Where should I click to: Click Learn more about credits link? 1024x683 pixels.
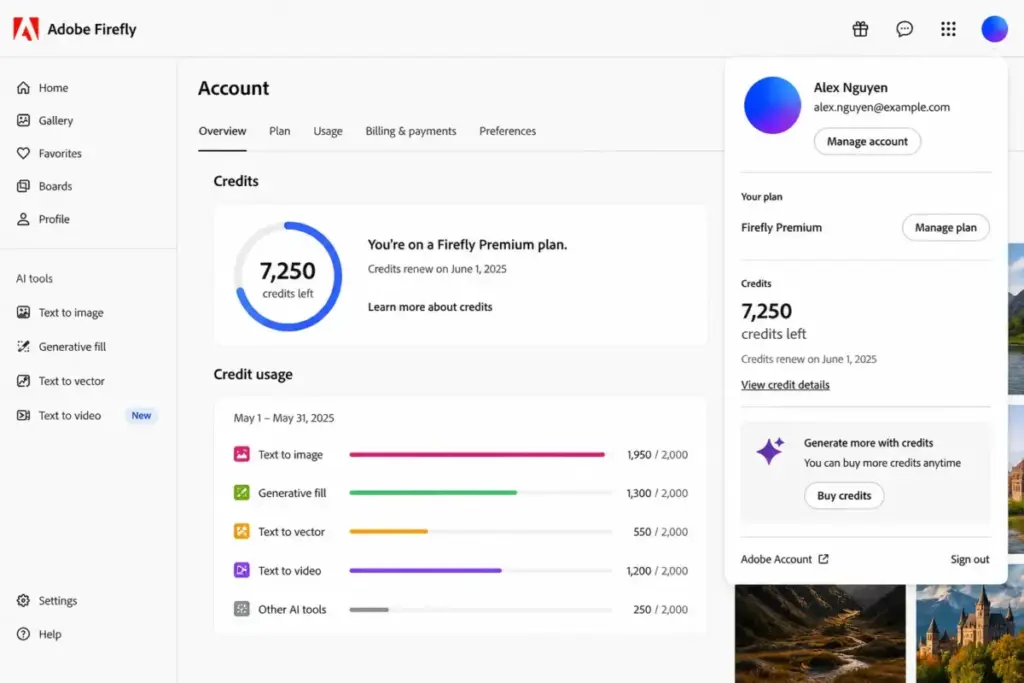pyautogui.click(x=430, y=307)
